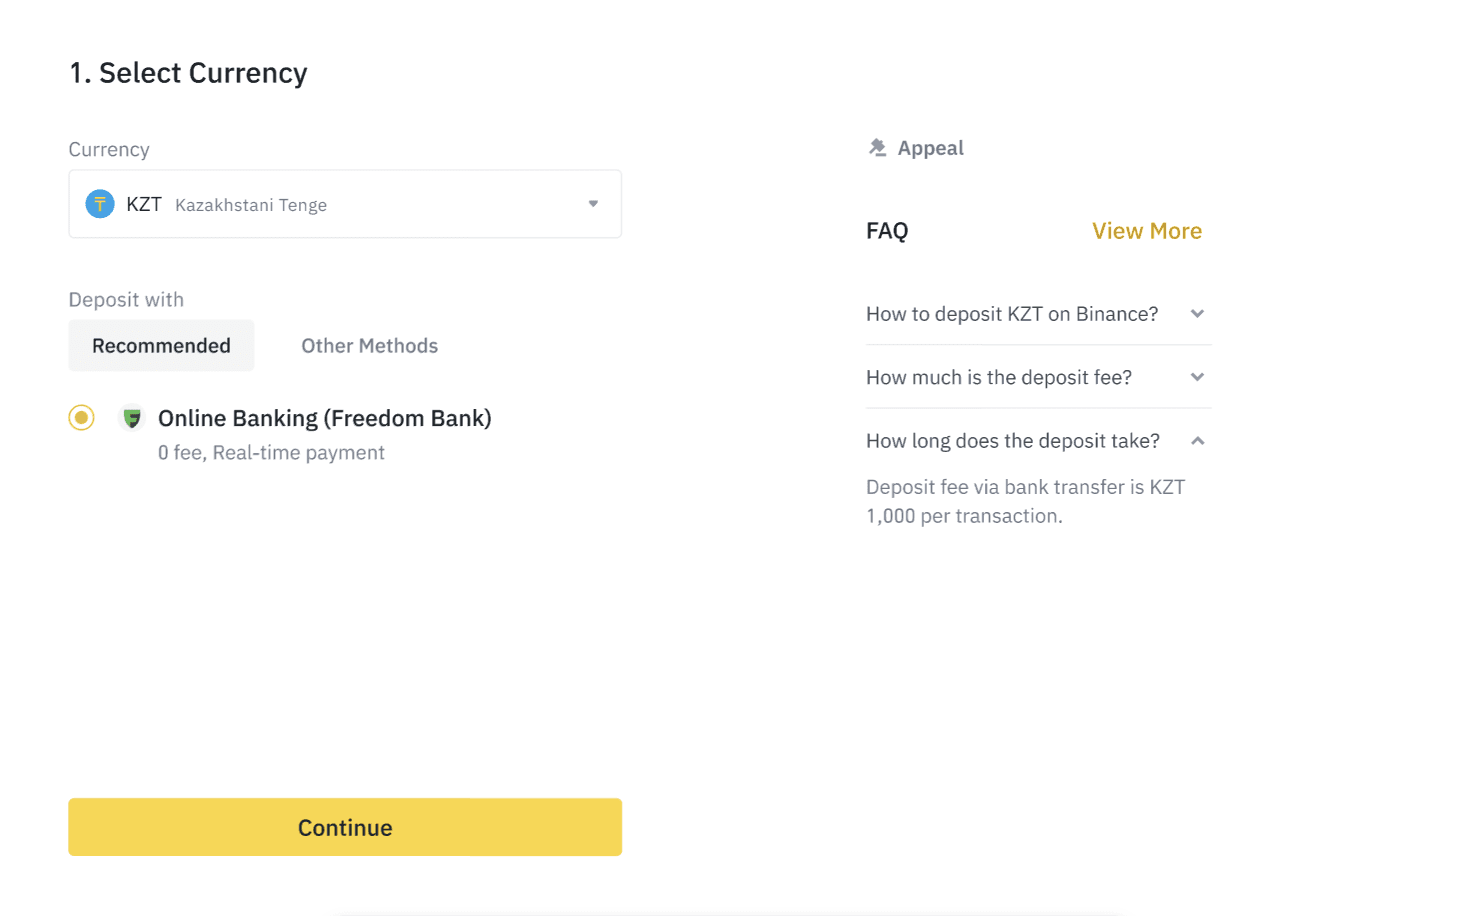
Task: Click the "How long does the deposit take?" question
Action: coord(1012,441)
